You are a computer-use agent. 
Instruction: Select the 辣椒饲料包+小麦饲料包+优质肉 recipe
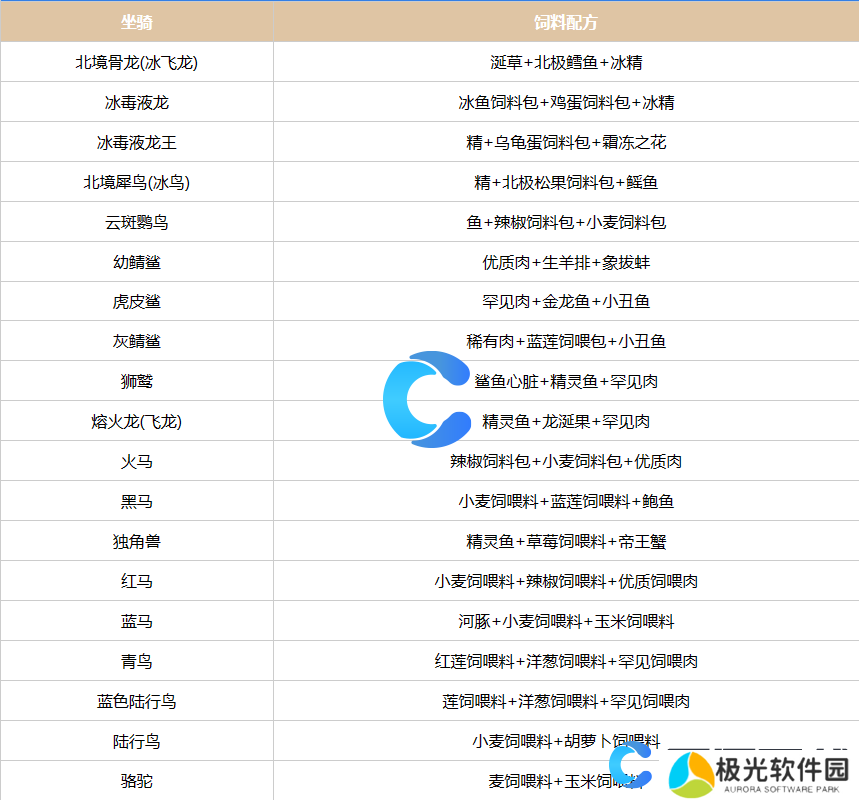(x=565, y=461)
